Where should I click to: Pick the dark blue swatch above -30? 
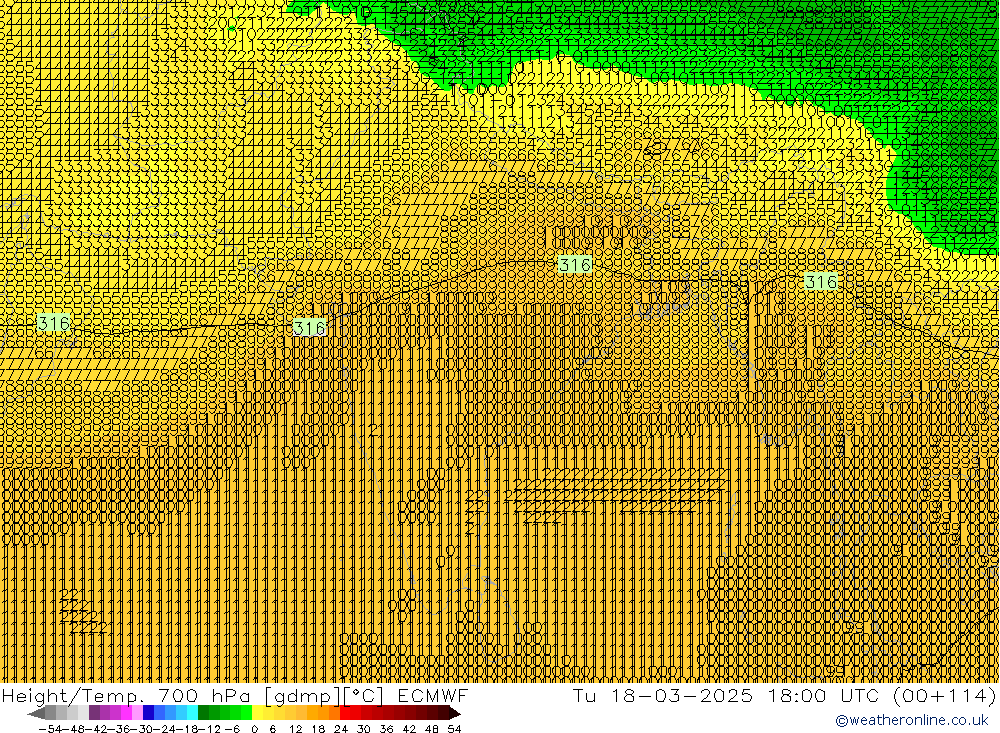[x=149, y=713]
